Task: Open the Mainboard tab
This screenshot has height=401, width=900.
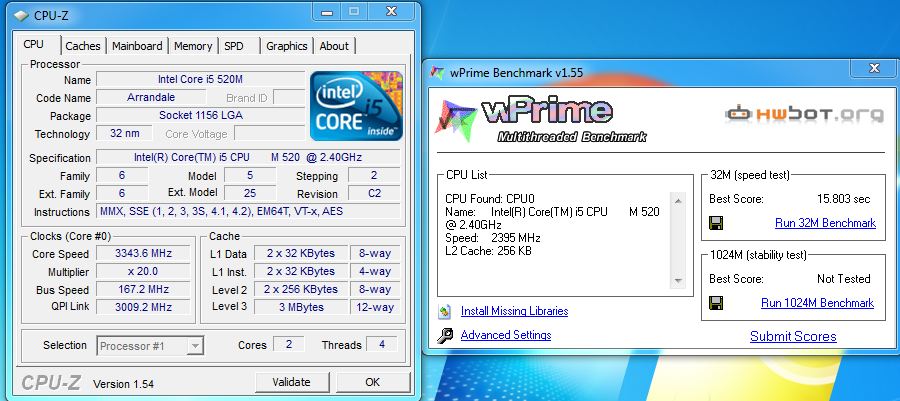Action: coord(137,46)
